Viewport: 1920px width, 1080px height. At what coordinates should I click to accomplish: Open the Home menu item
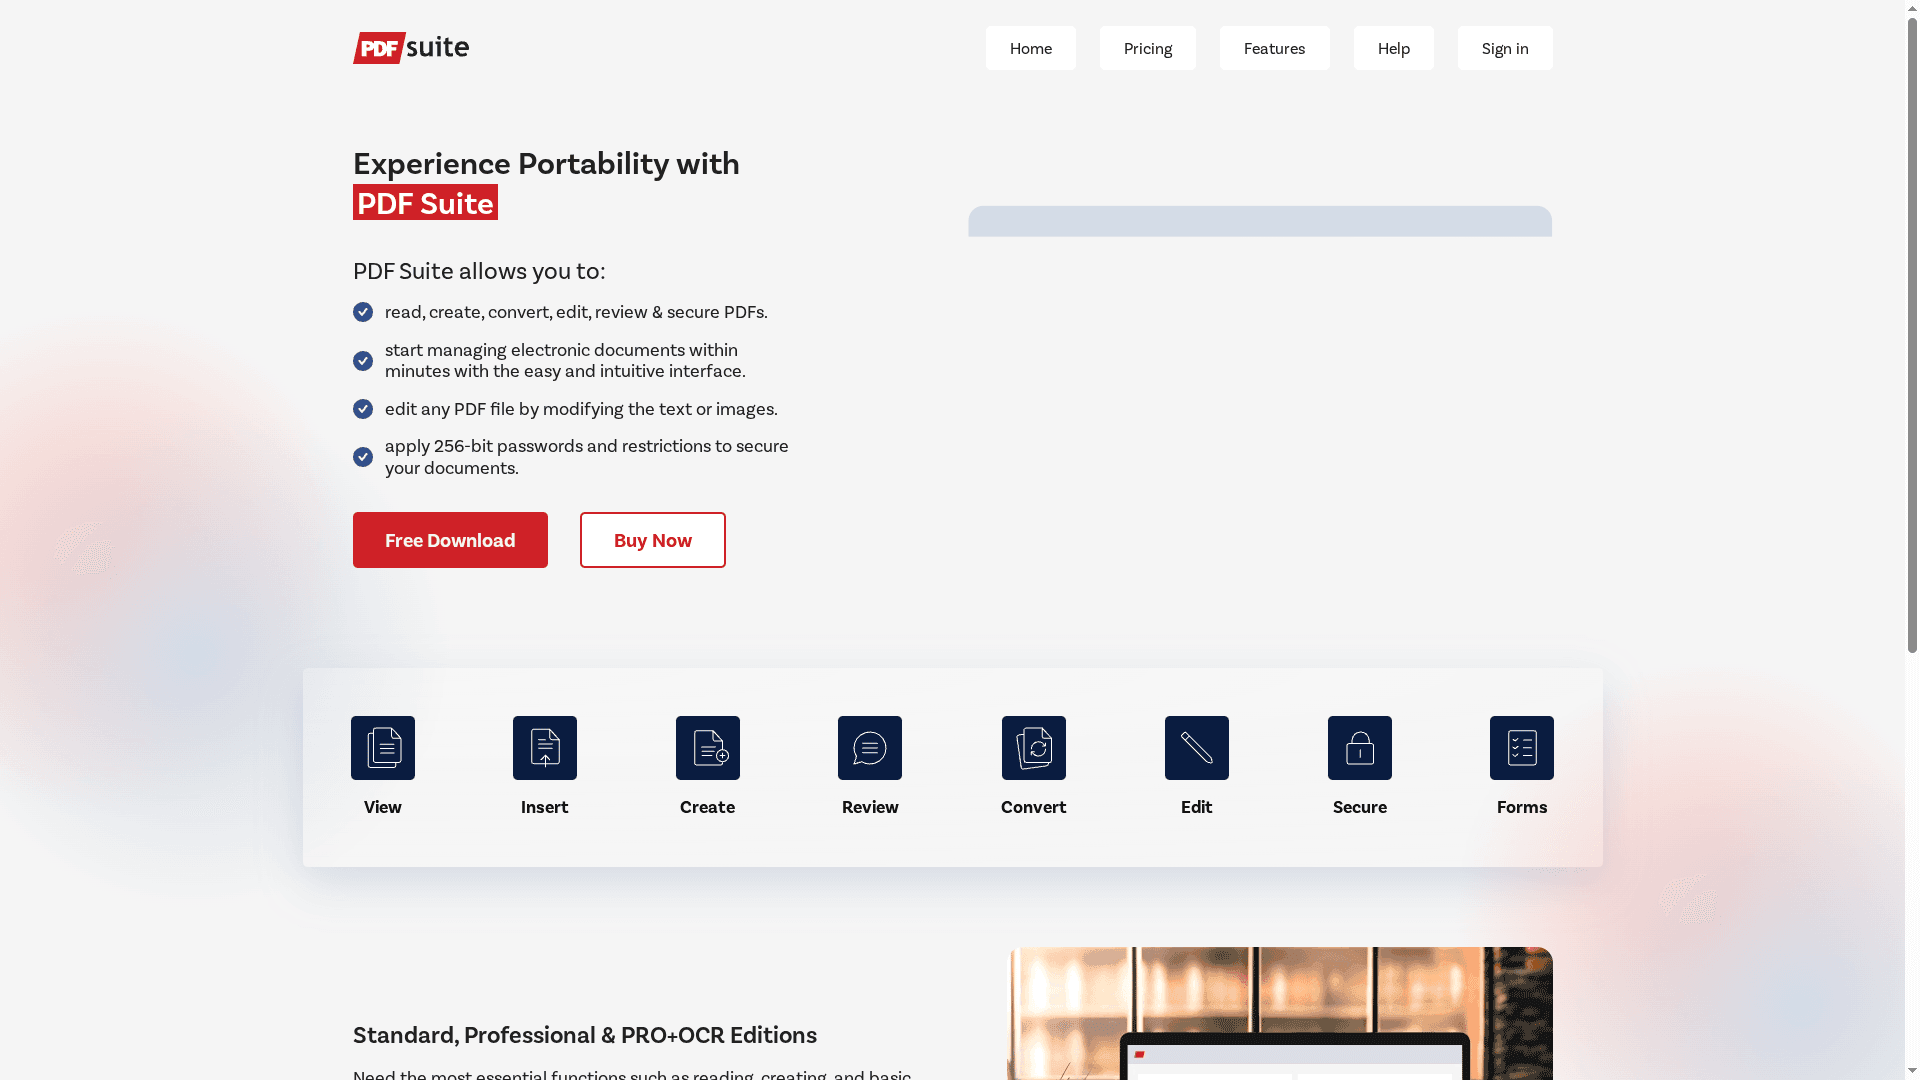click(x=1030, y=47)
